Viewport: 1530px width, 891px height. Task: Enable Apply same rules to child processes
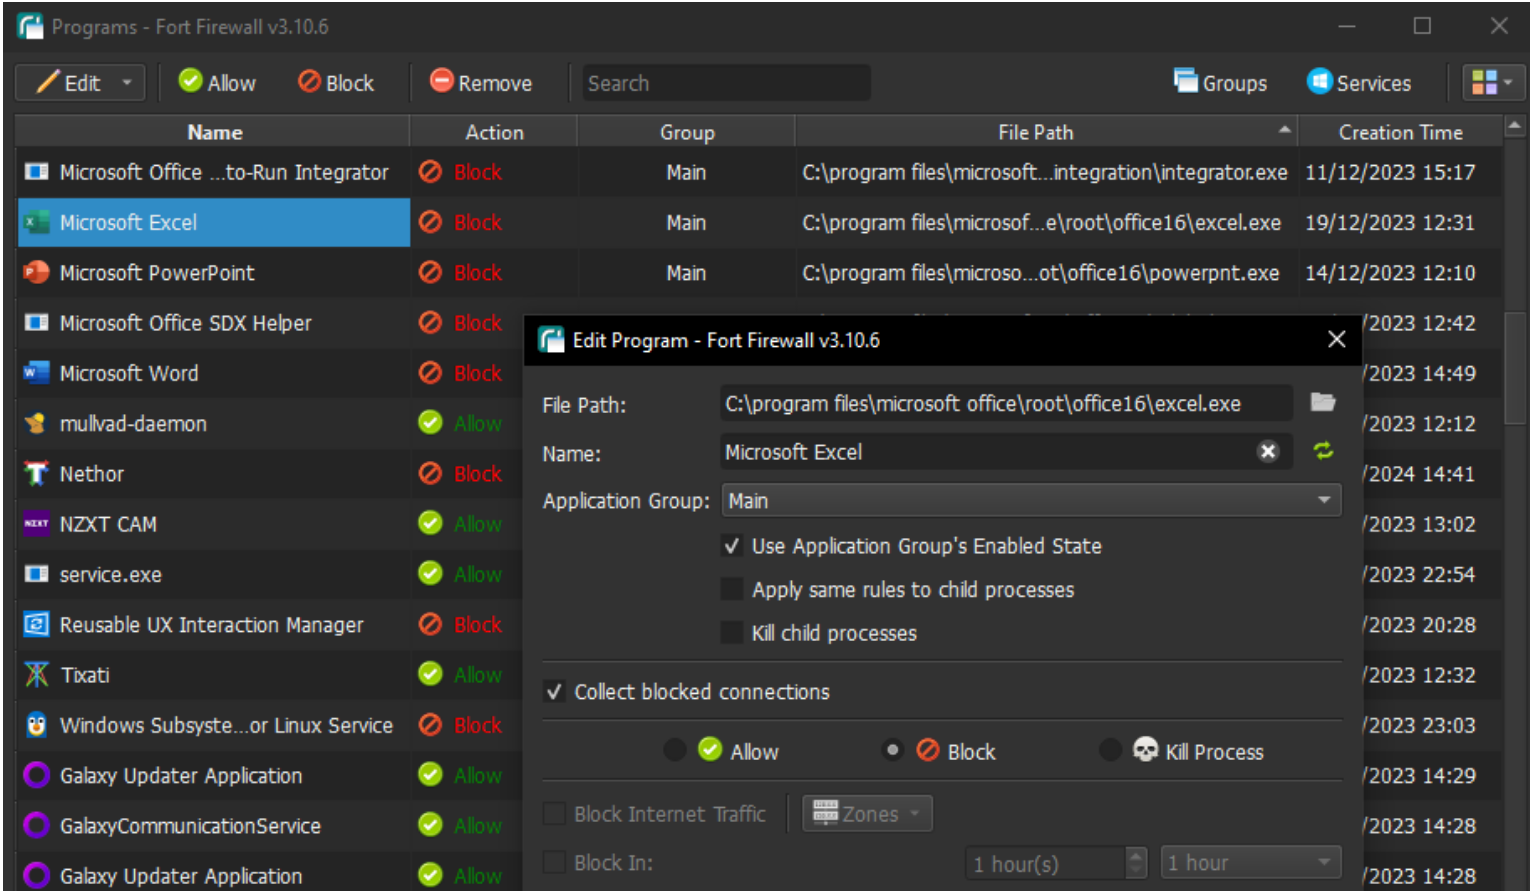[732, 590]
